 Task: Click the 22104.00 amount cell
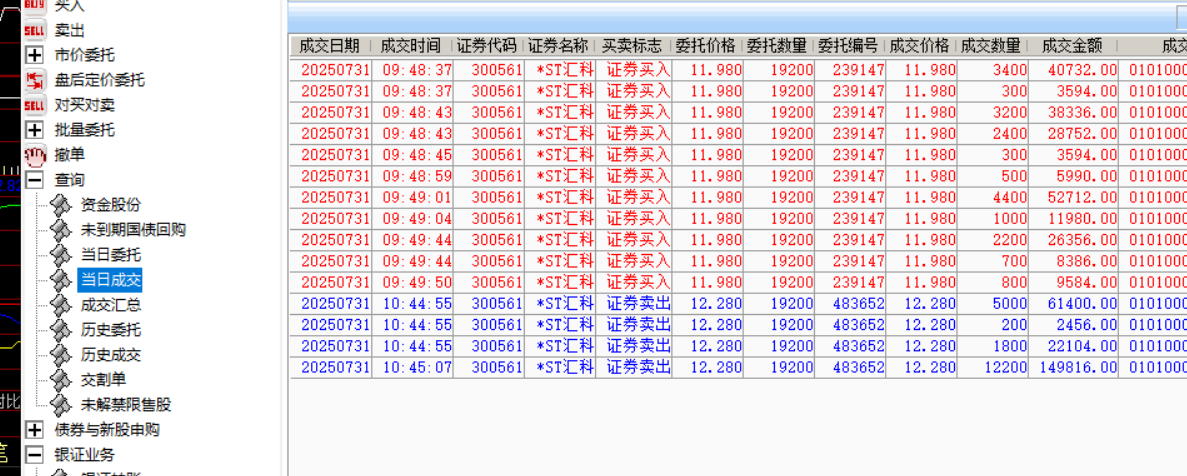(x=1073, y=346)
